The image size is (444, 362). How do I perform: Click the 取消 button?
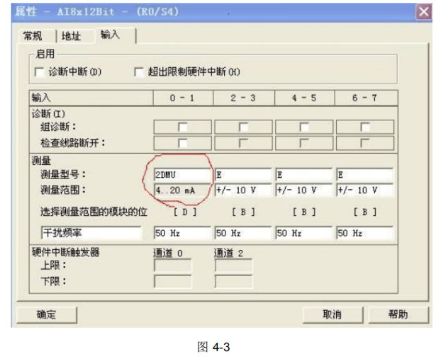pyautogui.click(x=332, y=315)
